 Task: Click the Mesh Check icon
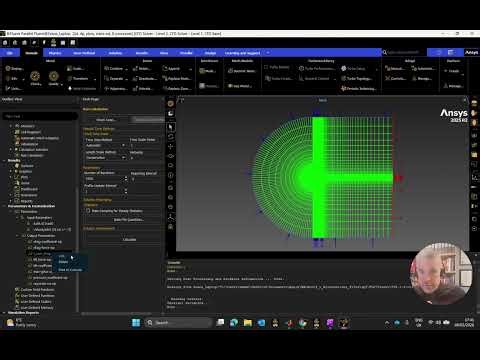click(x=35, y=78)
